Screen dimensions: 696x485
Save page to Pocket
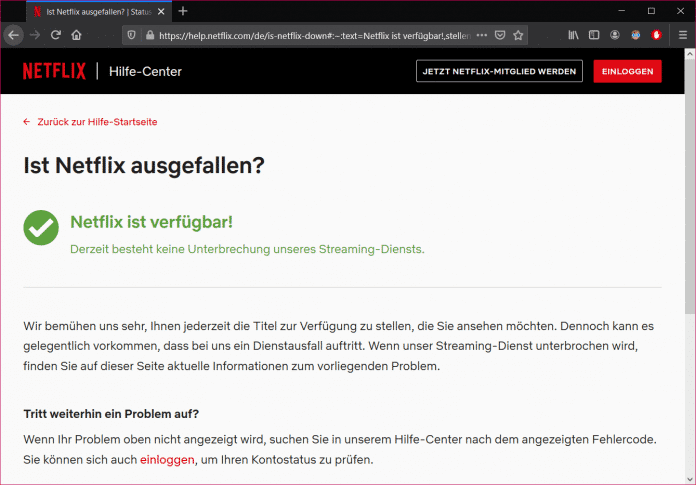(500, 35)
